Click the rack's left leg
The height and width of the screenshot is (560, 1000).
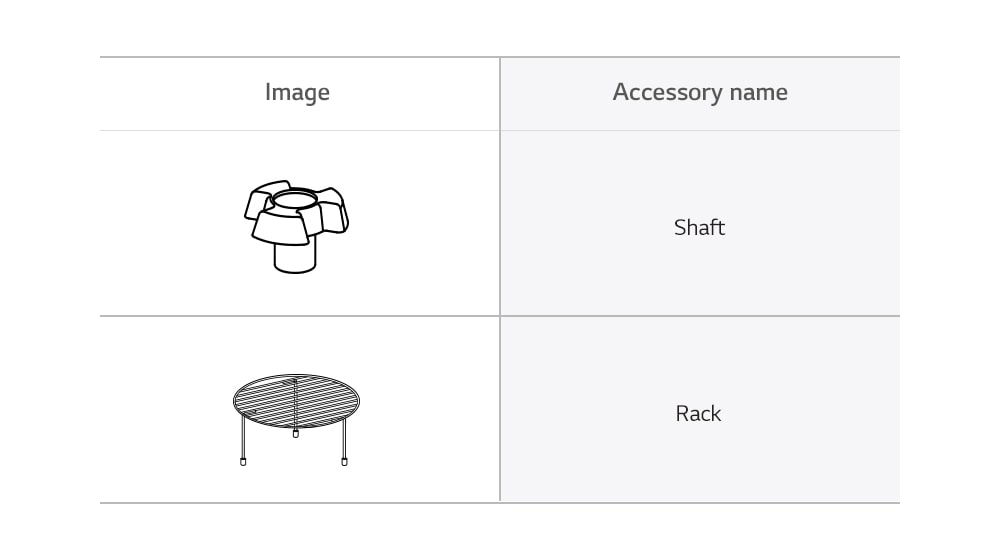(243, 440)
